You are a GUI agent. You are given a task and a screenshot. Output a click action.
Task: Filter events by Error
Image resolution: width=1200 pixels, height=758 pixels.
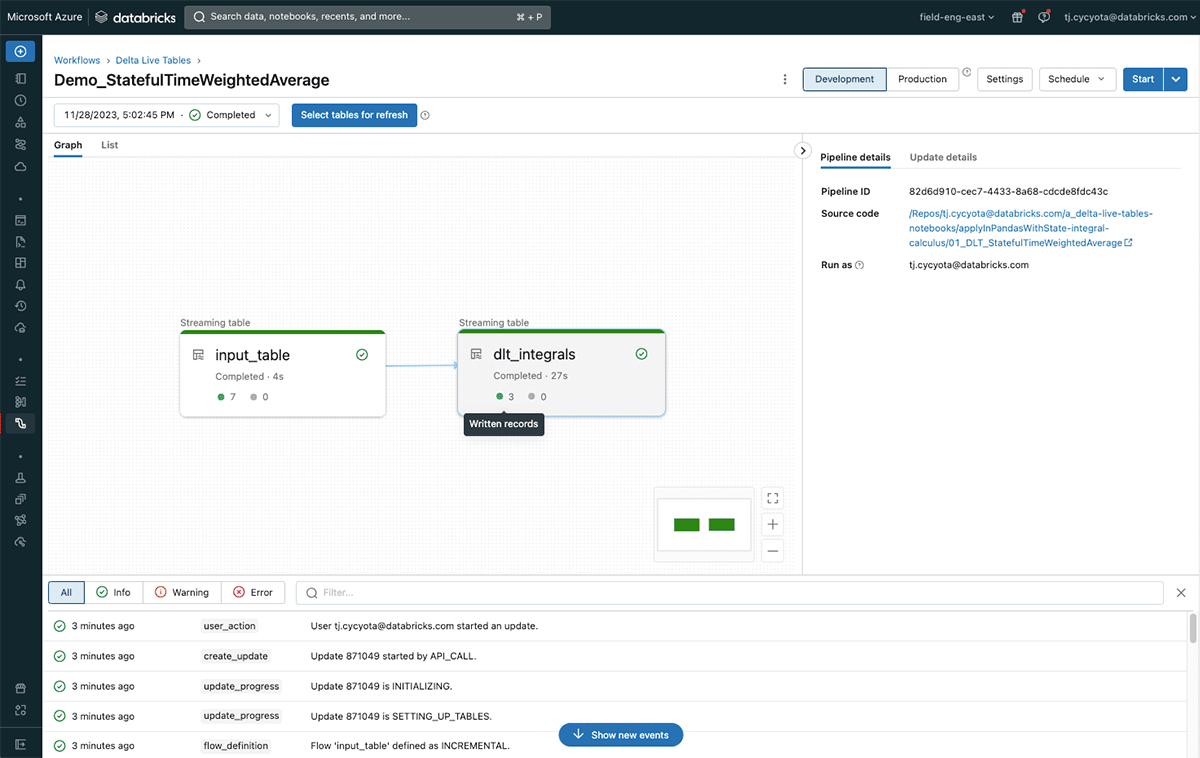(x=253, y=592)
